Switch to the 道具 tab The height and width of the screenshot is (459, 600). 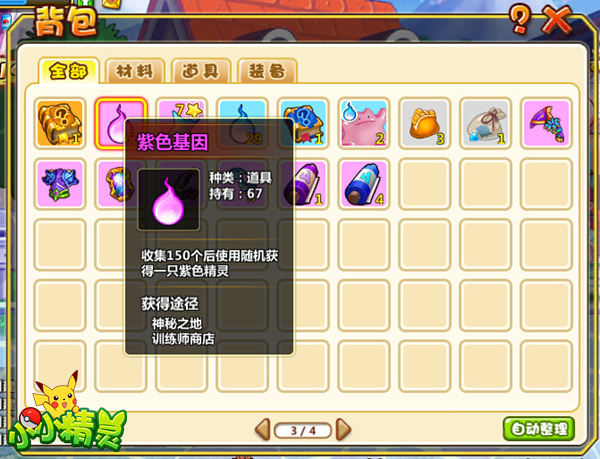pos(201,71)
